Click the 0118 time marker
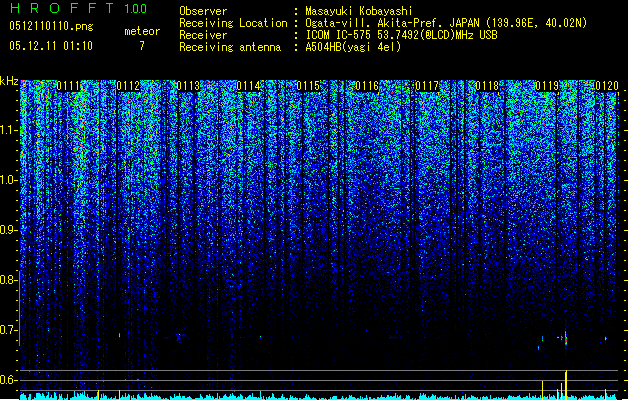The height and width of the screenshot is (400, 629). click(487, 86)
